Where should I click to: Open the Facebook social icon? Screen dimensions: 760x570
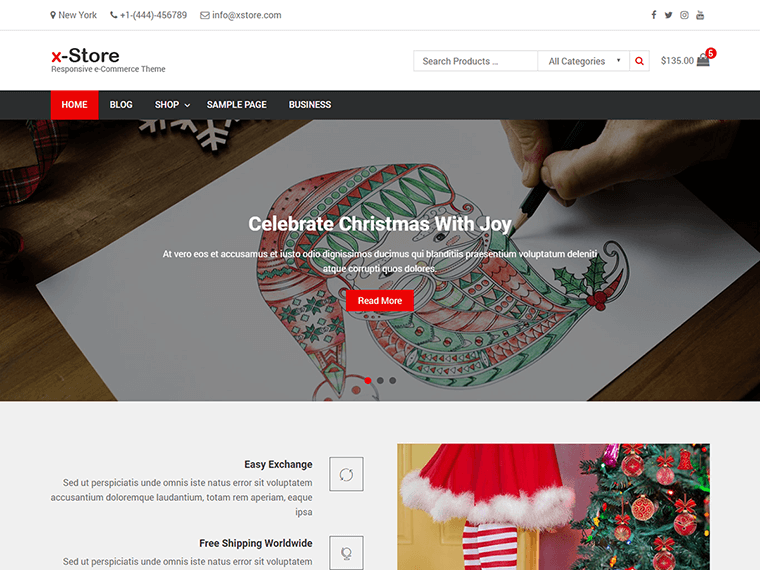[654, 15]
